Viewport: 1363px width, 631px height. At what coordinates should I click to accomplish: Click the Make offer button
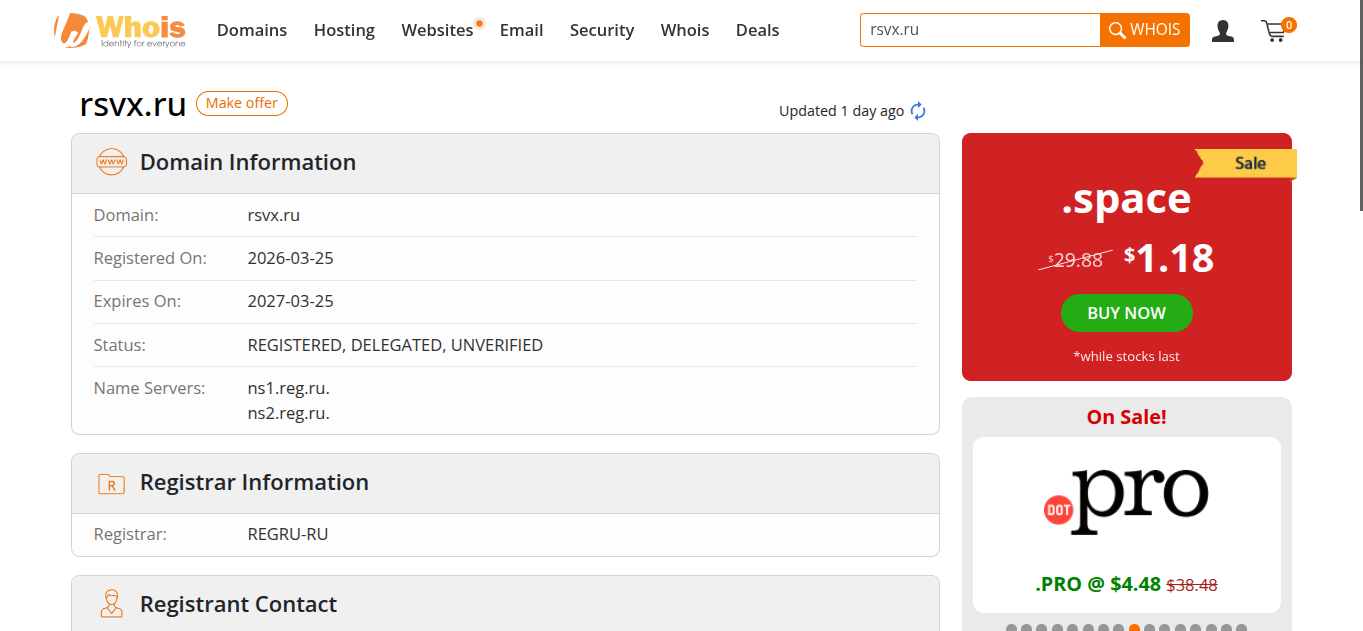[242, 103]
